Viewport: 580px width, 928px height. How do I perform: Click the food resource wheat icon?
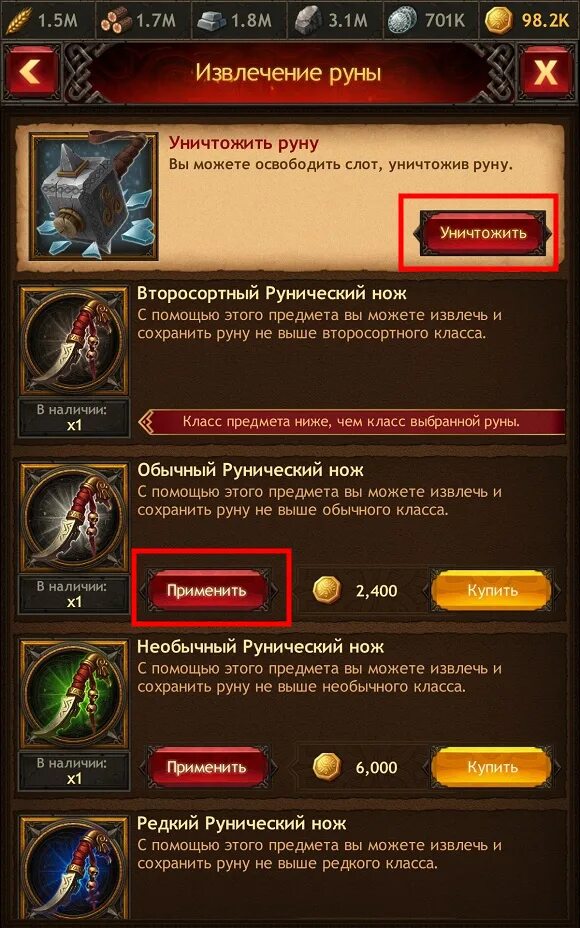20,20
